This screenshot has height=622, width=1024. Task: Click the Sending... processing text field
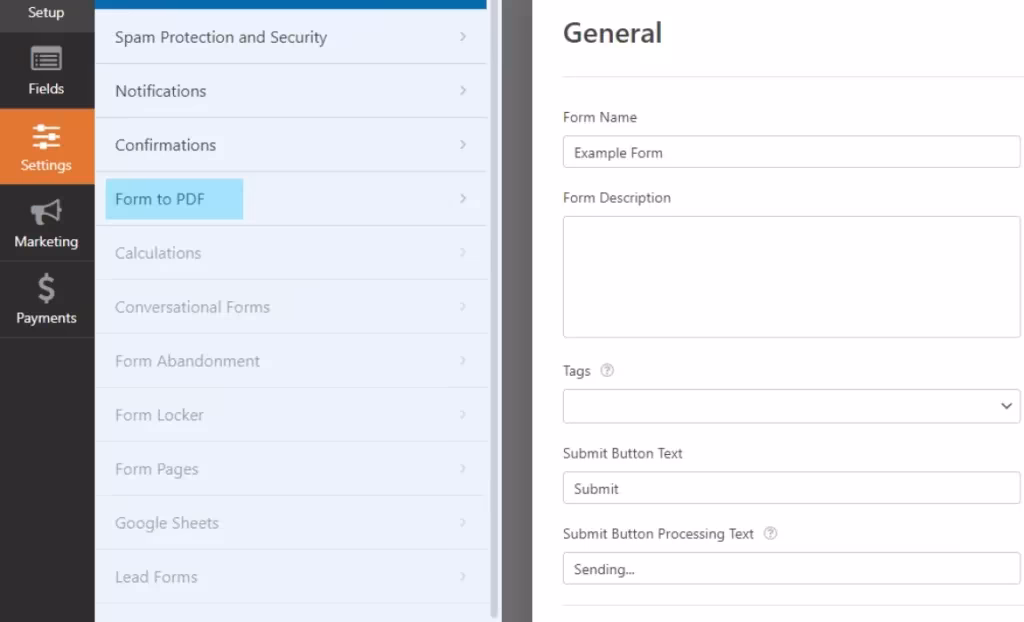791,569
